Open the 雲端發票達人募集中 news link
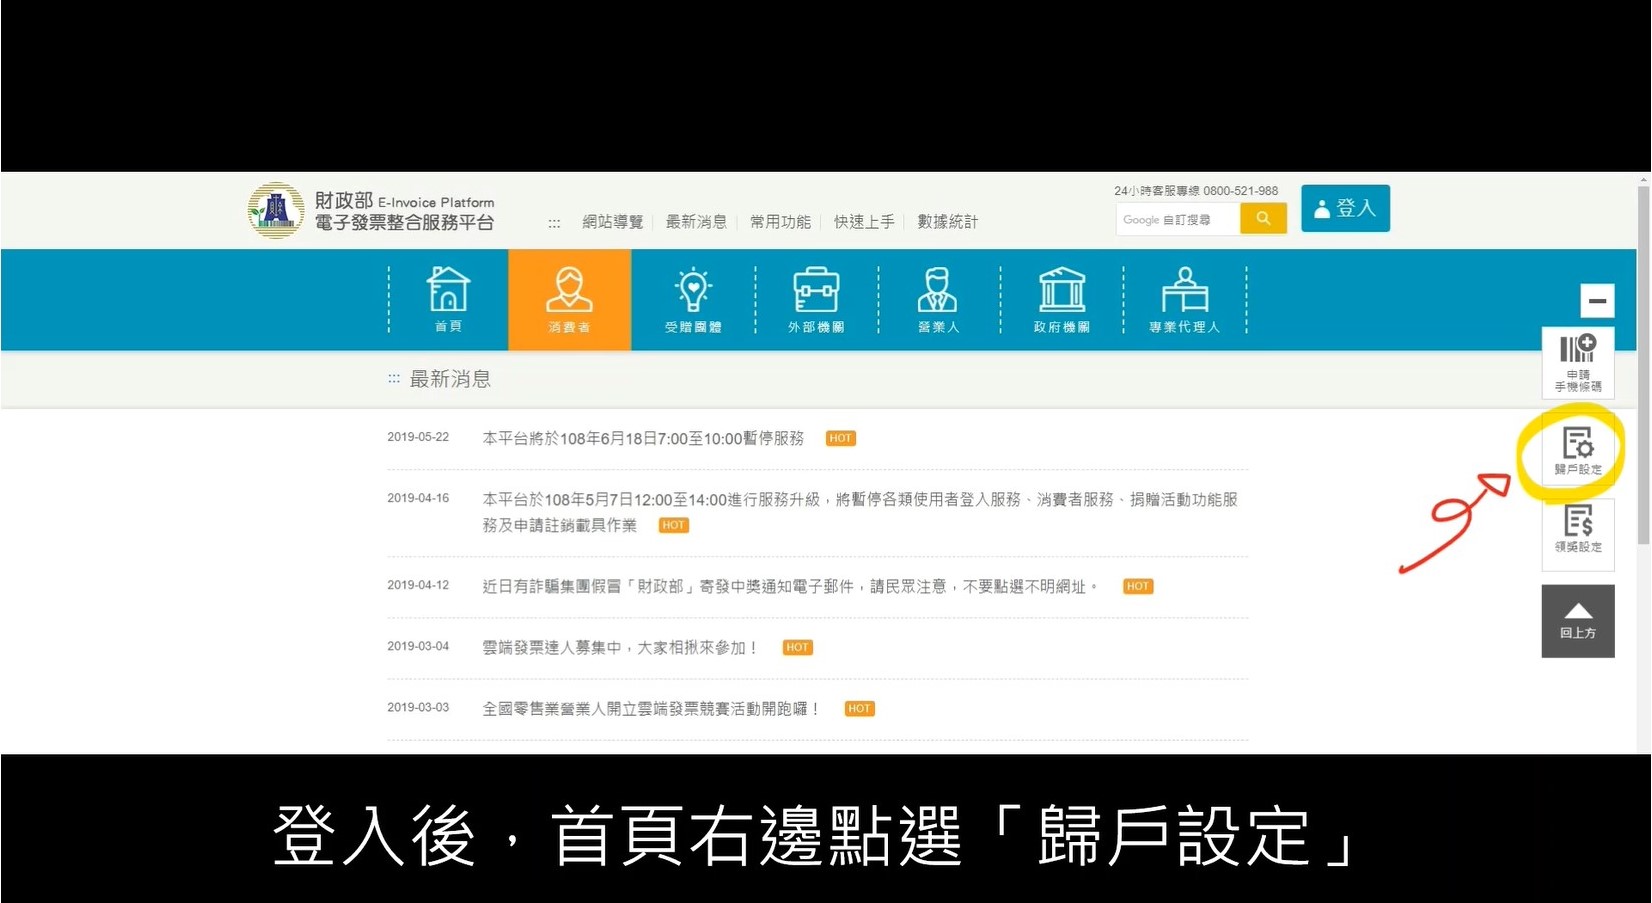Image resolution: width=1652 pixels, height=903 pixels. (620, 648)
